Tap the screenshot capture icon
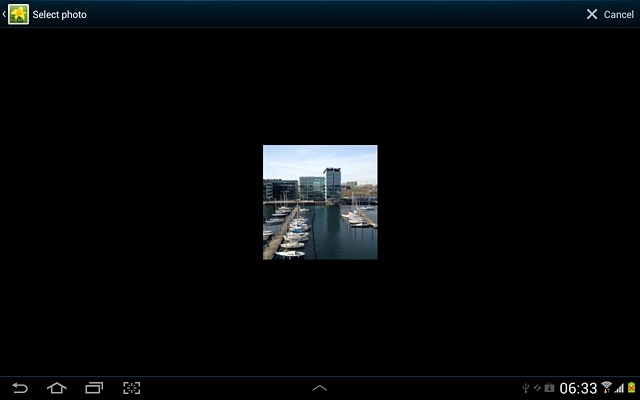 (x=131, y=388)
